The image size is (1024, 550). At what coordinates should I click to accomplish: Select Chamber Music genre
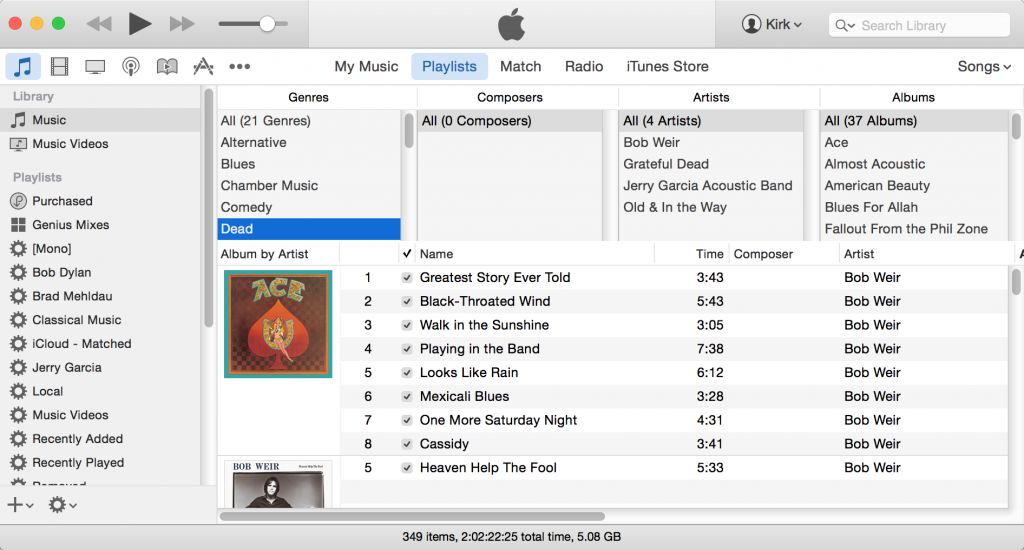pyautogui.click(x=309, y=186)
